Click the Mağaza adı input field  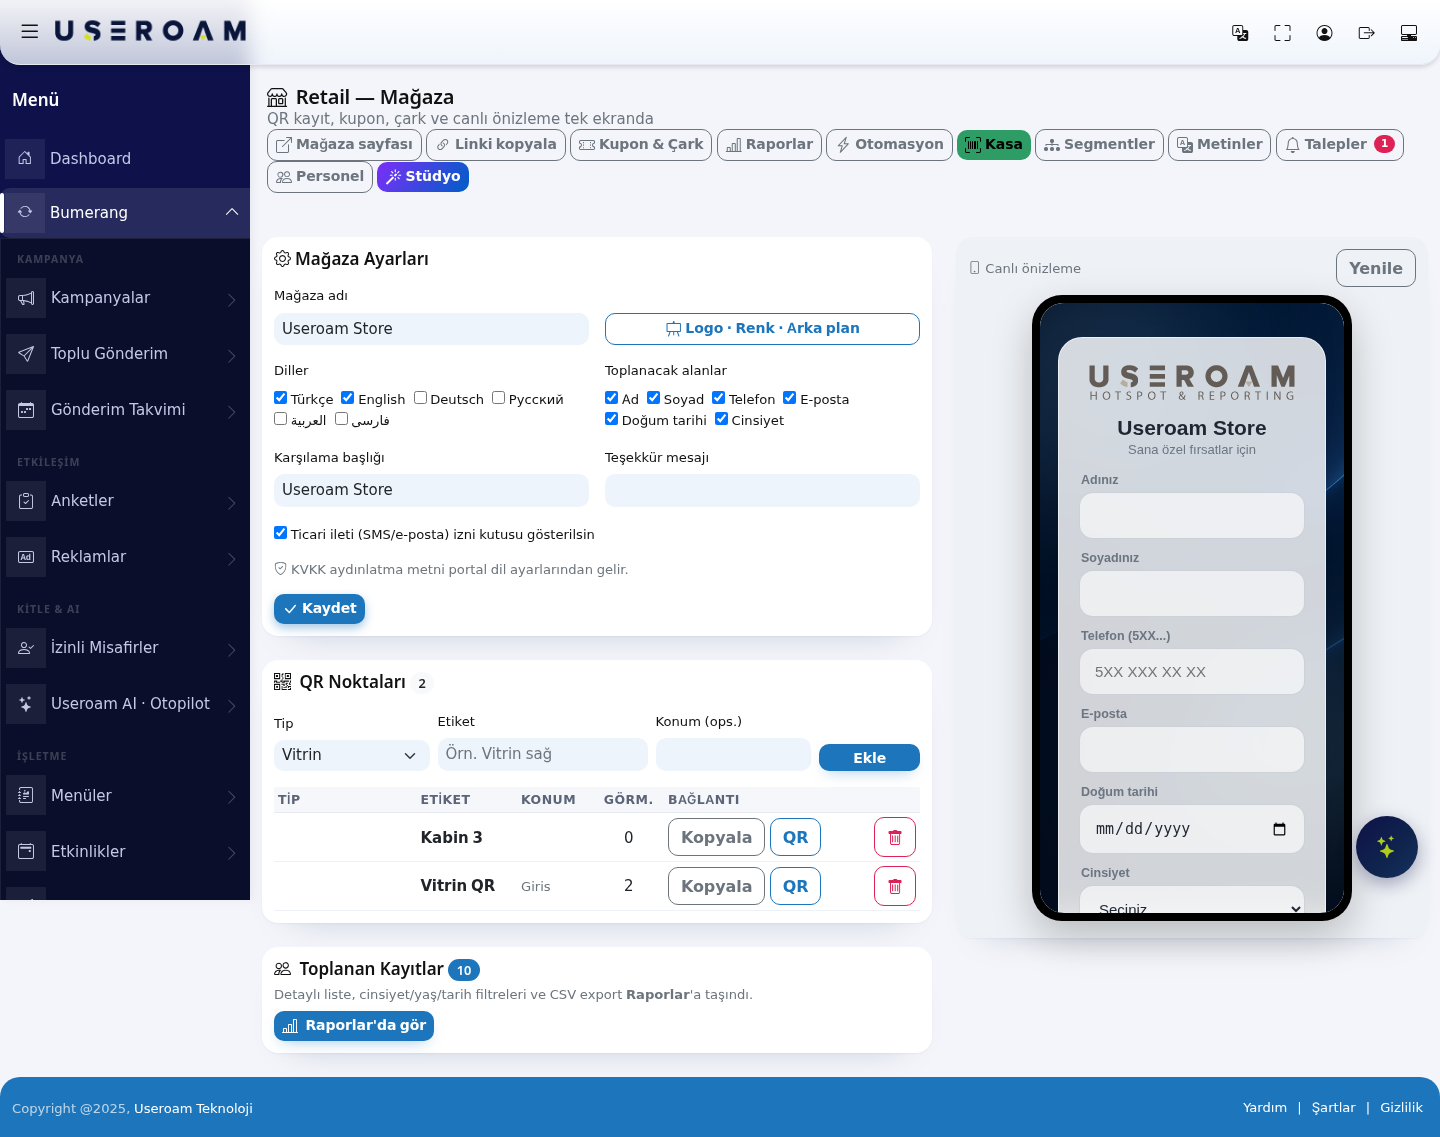coord(431,329)
